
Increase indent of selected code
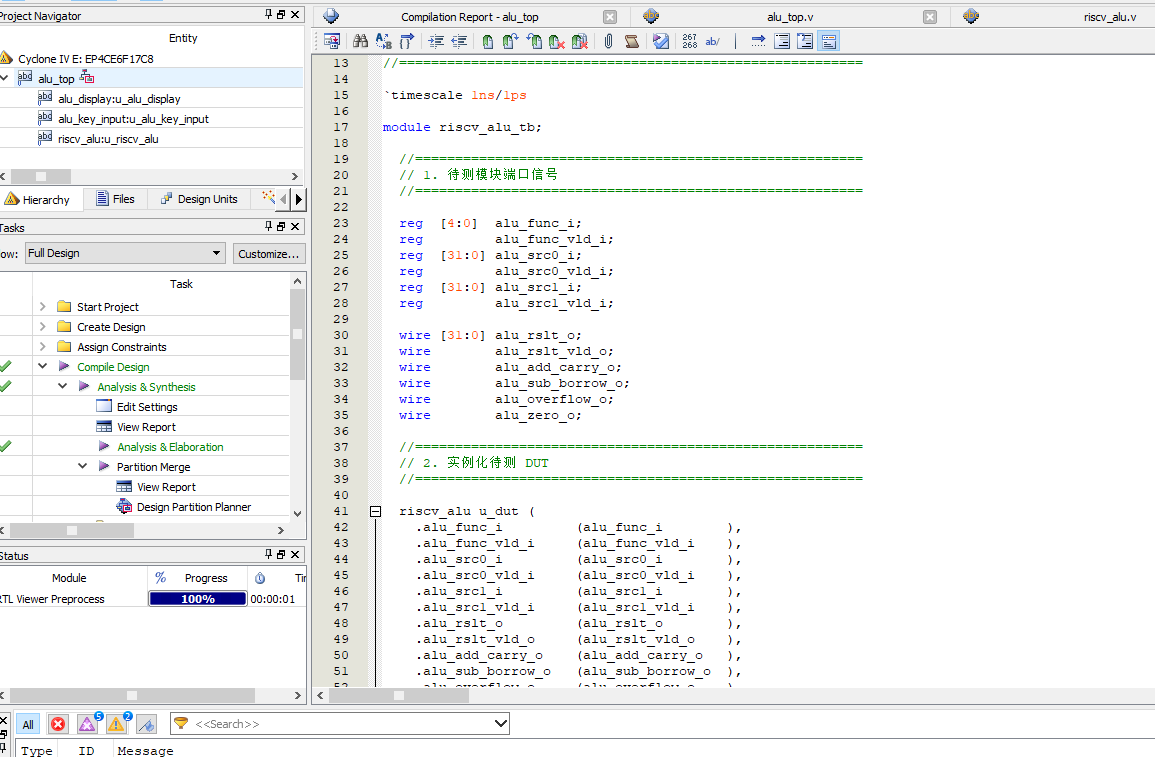tap(436, 41)
